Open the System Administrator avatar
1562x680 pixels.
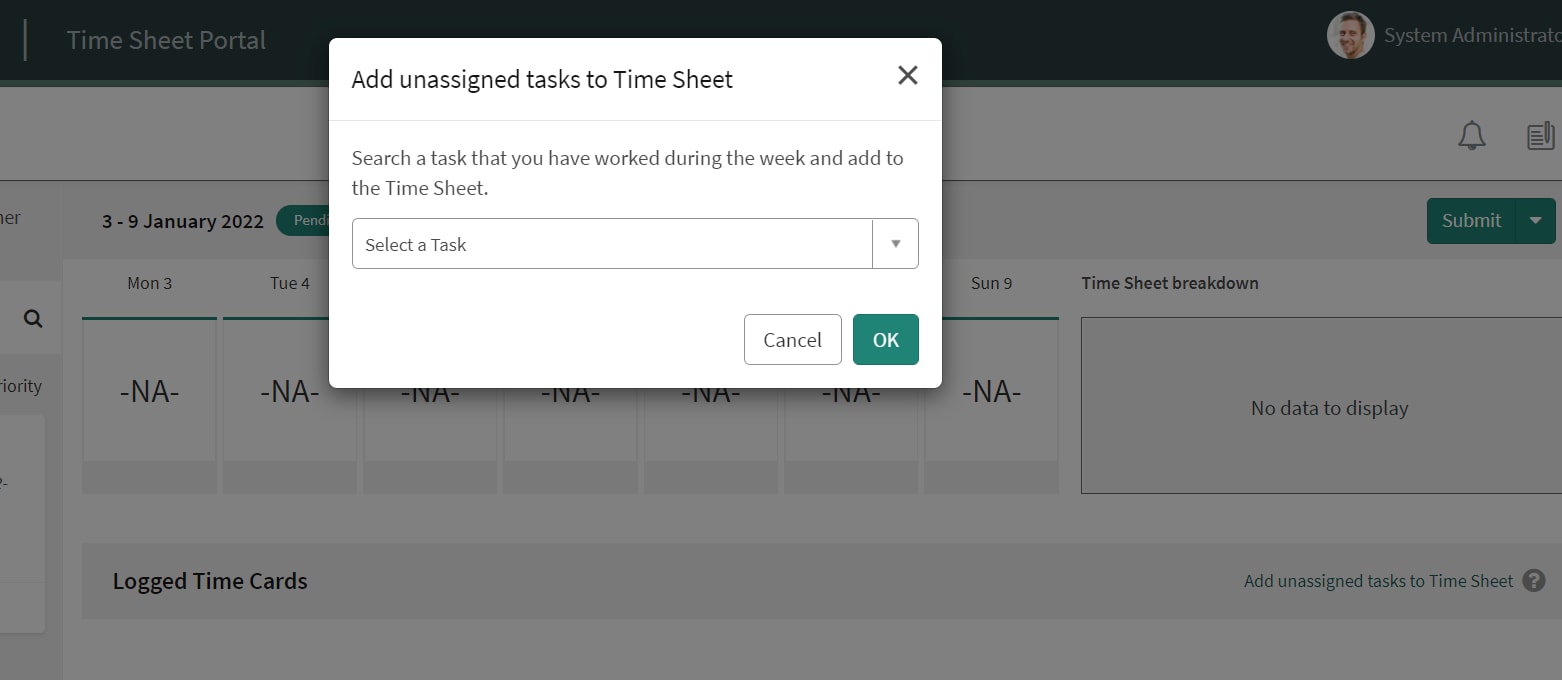pyautogui.click(x=1350, y=36)
